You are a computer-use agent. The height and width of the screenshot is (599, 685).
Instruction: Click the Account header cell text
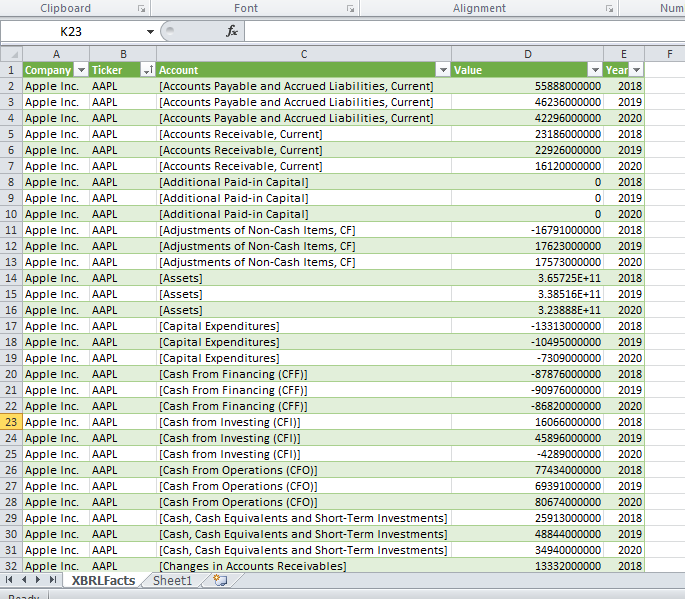pyautogui.click(x=179, y=70)
